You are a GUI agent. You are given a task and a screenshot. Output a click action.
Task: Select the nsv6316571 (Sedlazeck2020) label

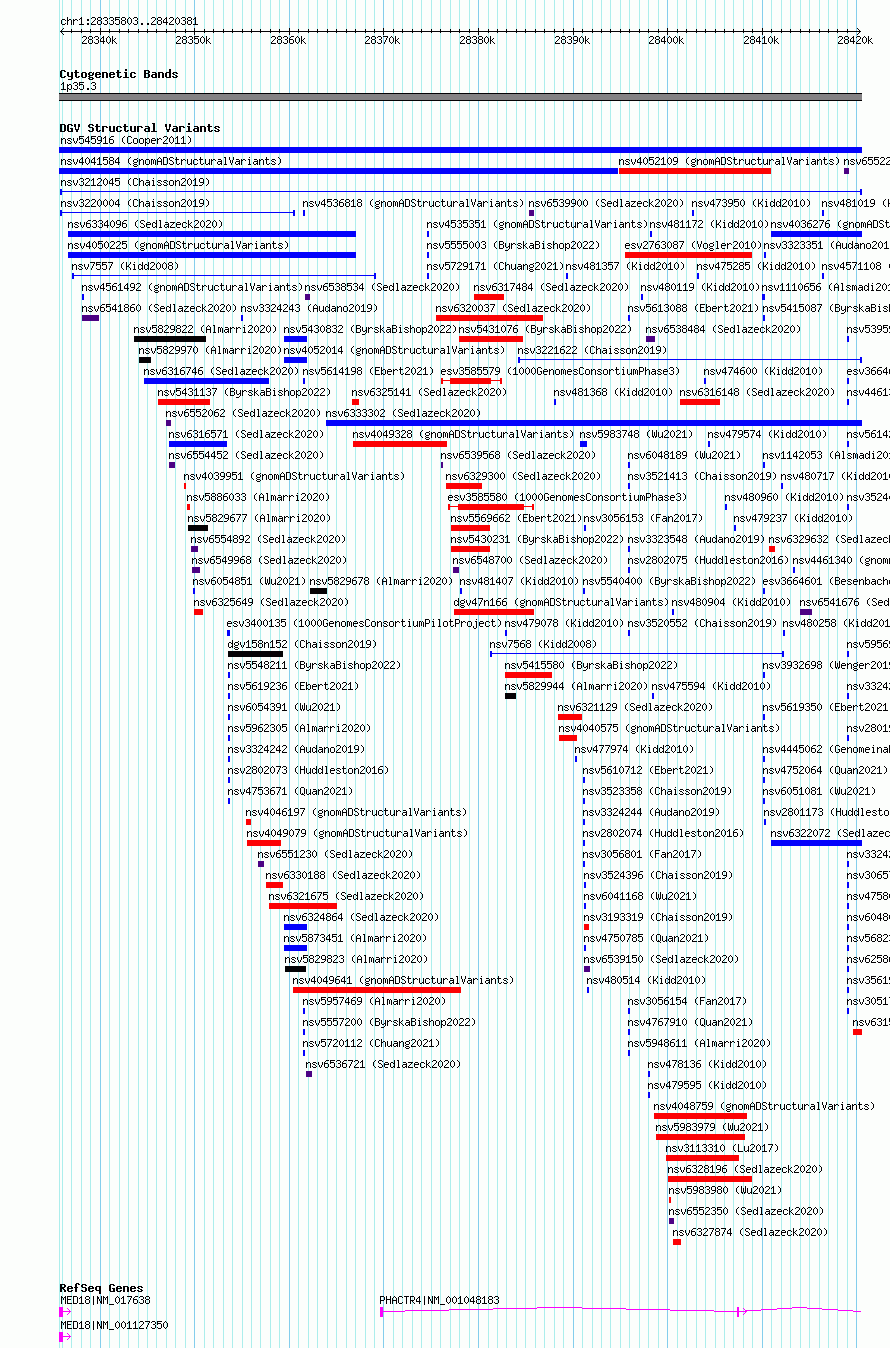[247, 434]
